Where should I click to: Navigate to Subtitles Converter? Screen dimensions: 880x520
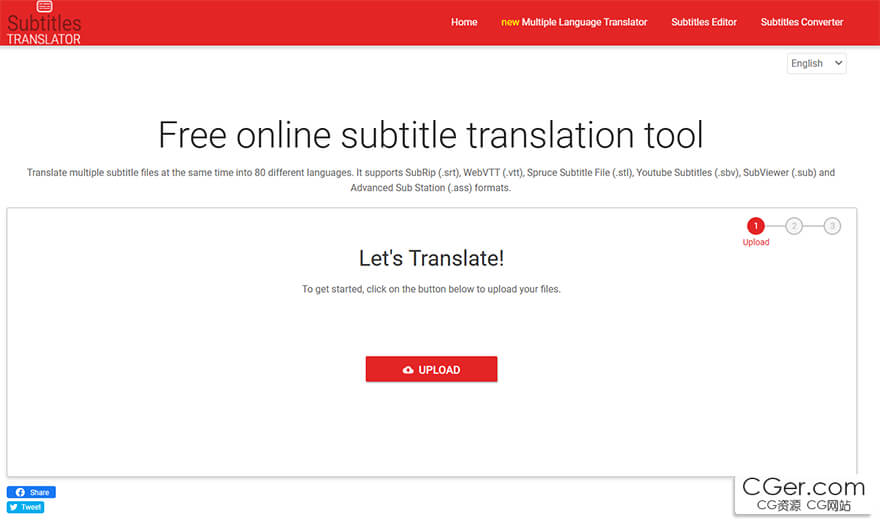pyautogui.click(x=802, y=22)
